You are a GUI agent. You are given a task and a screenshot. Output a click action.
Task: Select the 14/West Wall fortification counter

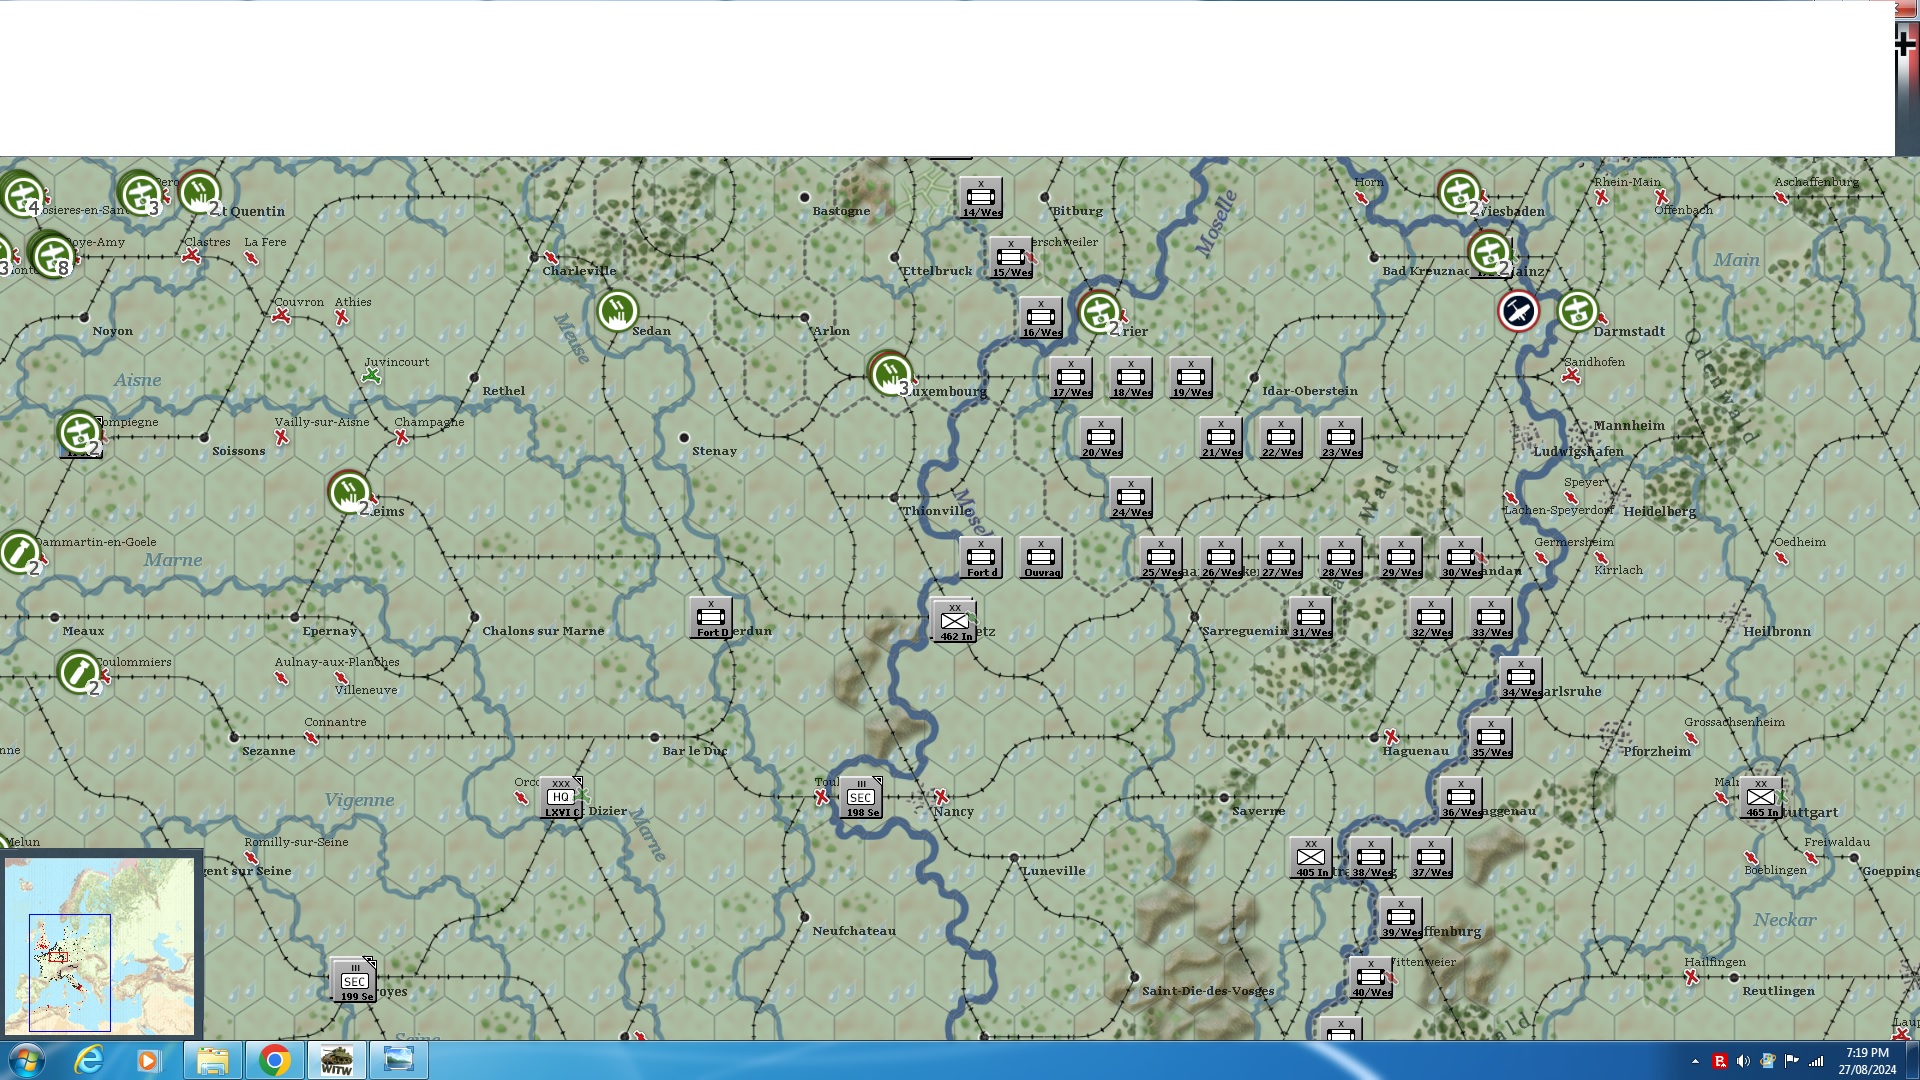pyautogui.click(x=981, y=198)
